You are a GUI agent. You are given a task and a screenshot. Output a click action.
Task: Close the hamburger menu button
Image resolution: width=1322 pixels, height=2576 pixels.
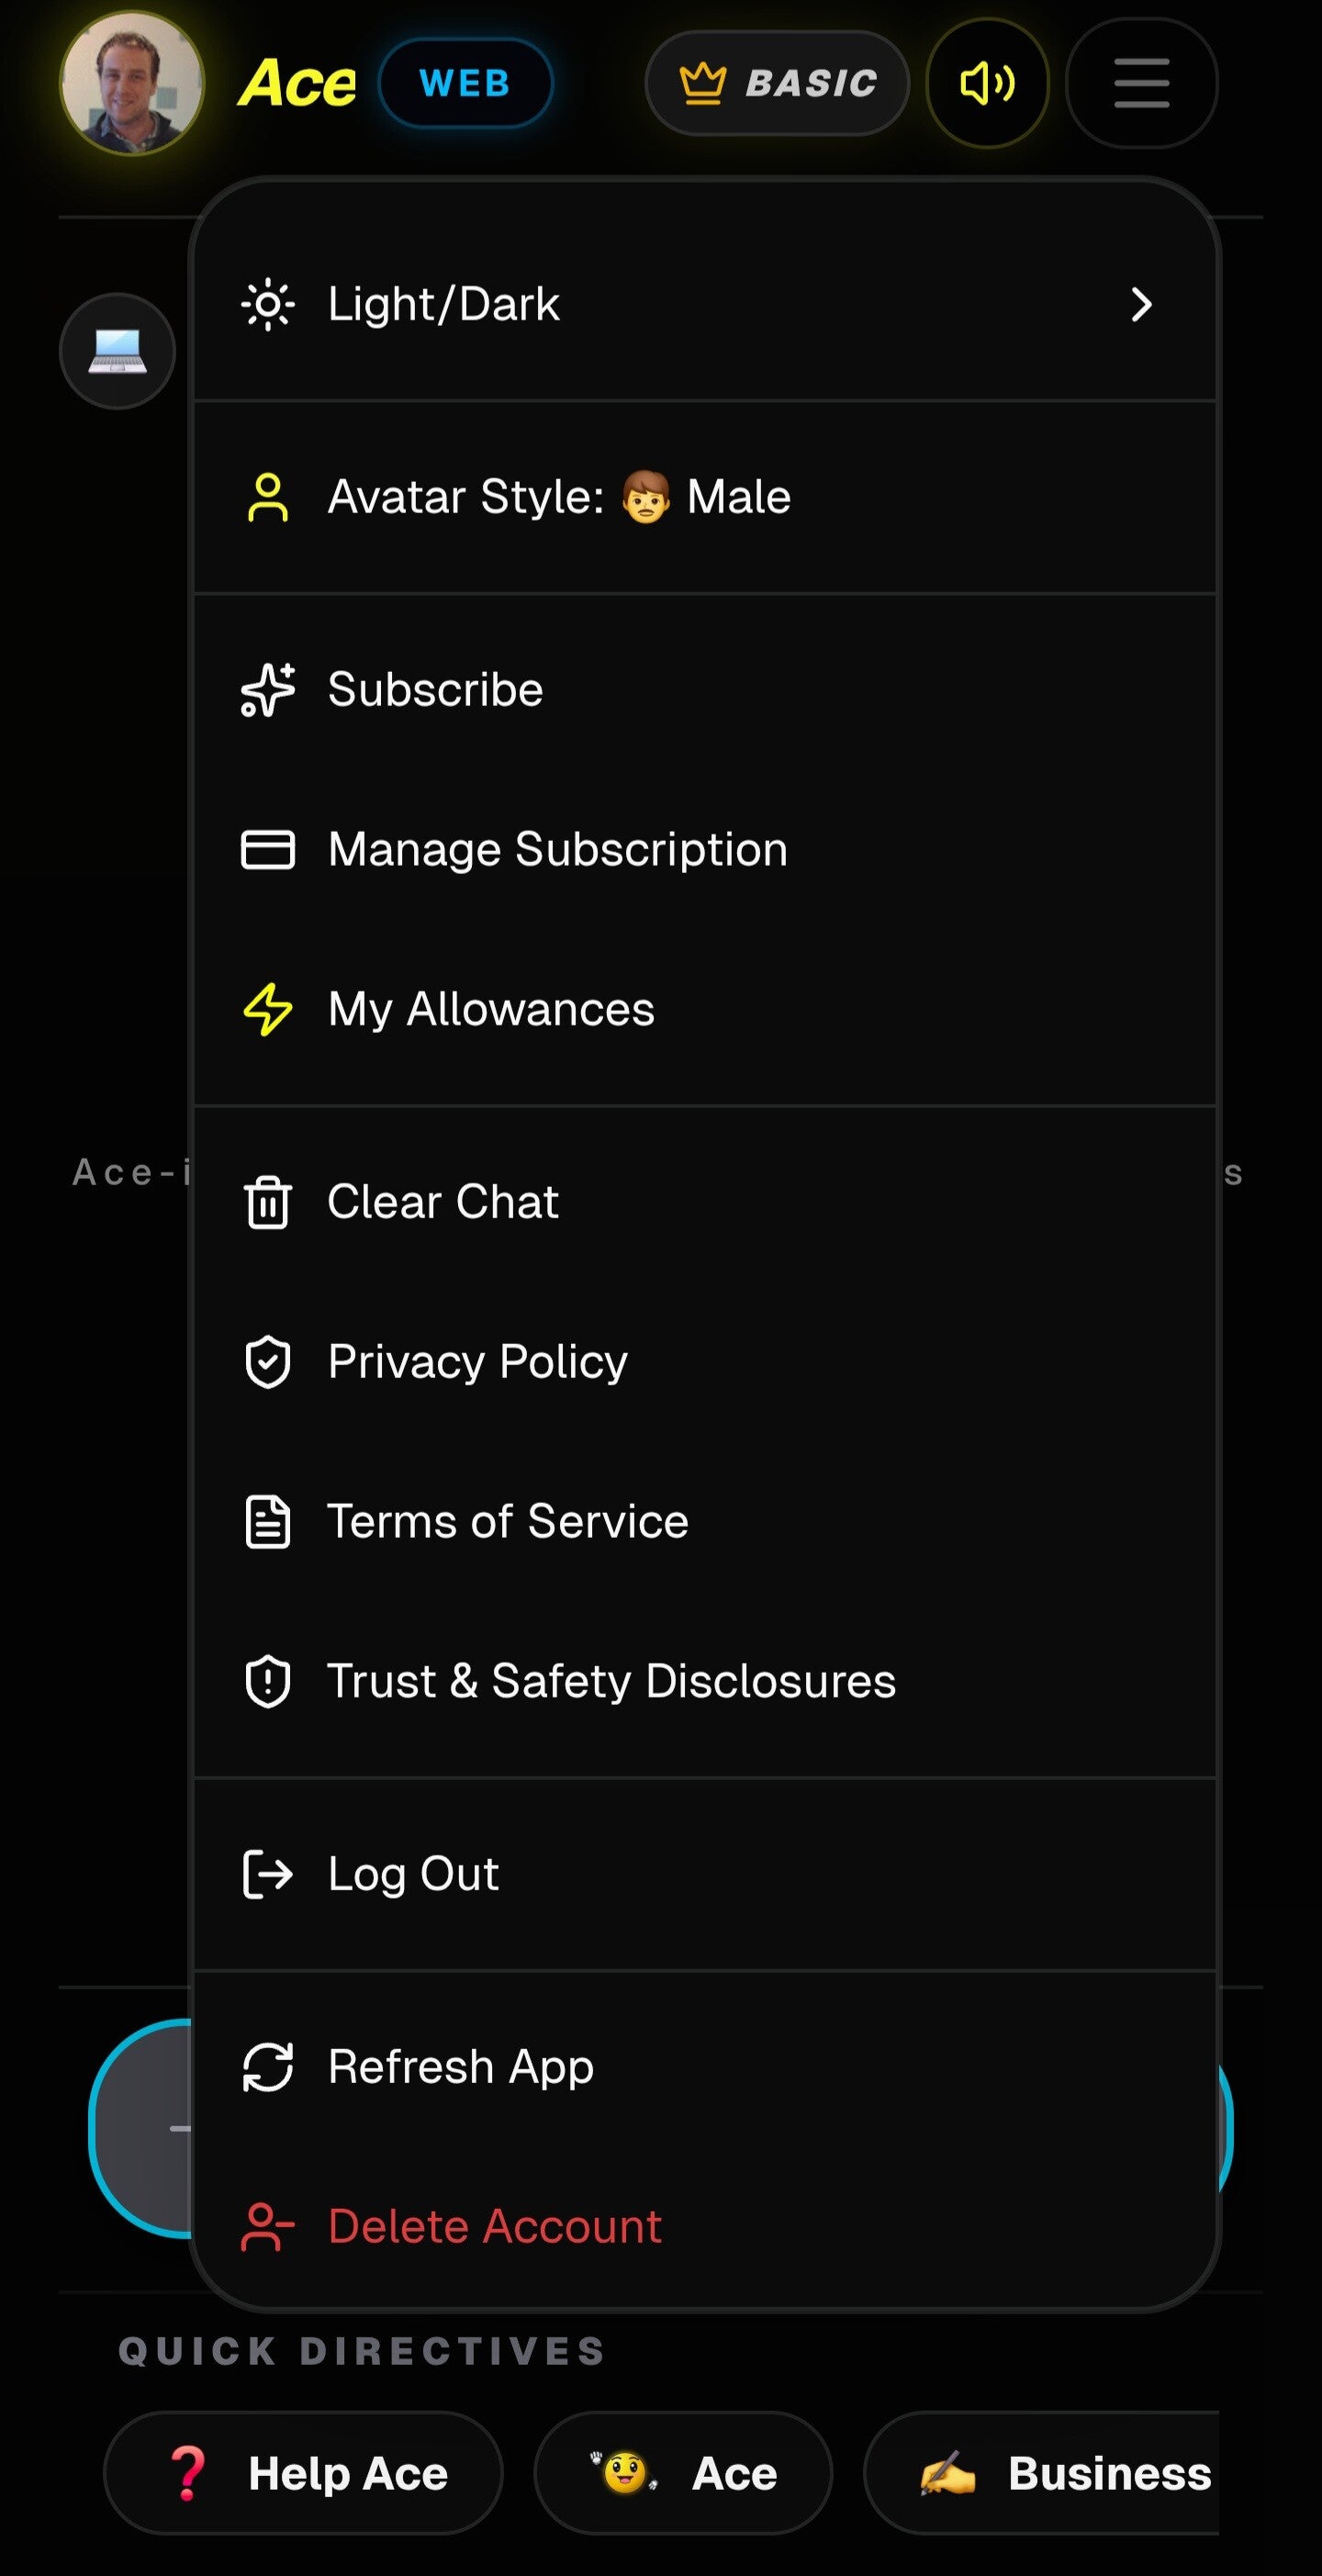tap(1141, 83)
